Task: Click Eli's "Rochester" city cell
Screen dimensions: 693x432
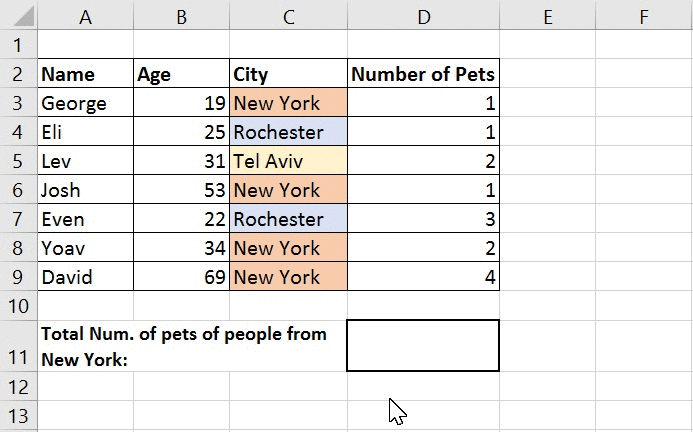Action: (x=288, y=132)
